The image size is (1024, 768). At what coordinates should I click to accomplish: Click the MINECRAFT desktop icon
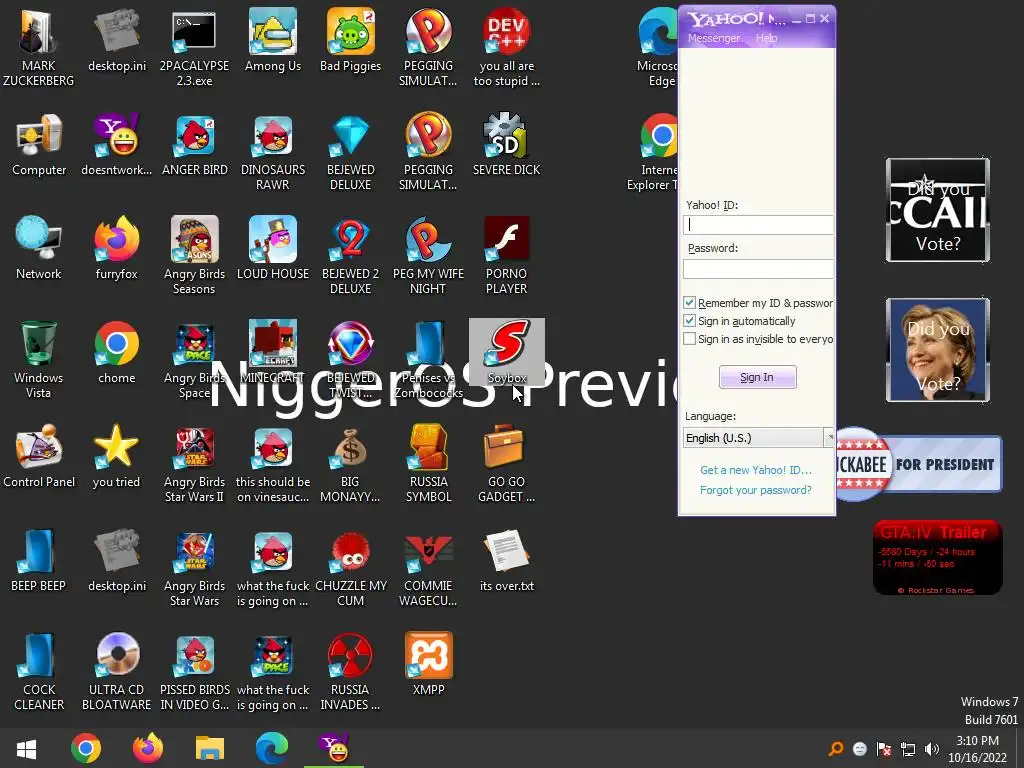click(273, 353)
